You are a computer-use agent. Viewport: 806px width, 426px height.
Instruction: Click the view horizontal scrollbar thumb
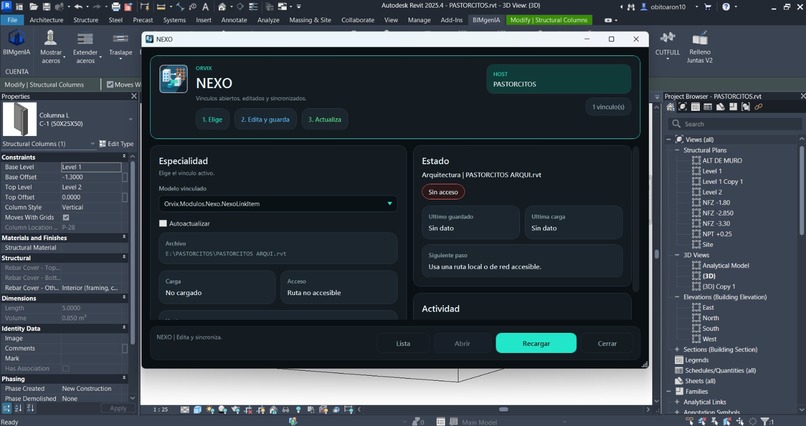coord(504,410)
